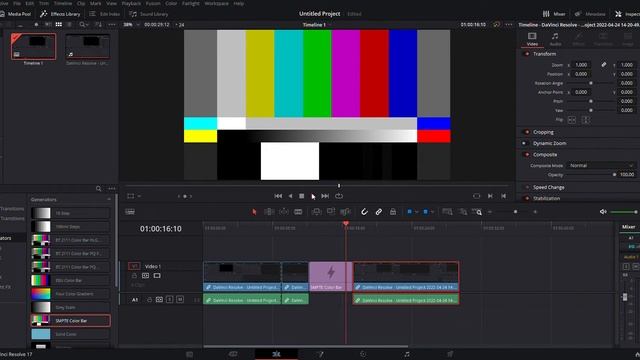Jump to next clip edit point
The height and width of the screenshot is (360, 640).
(490, 196)
